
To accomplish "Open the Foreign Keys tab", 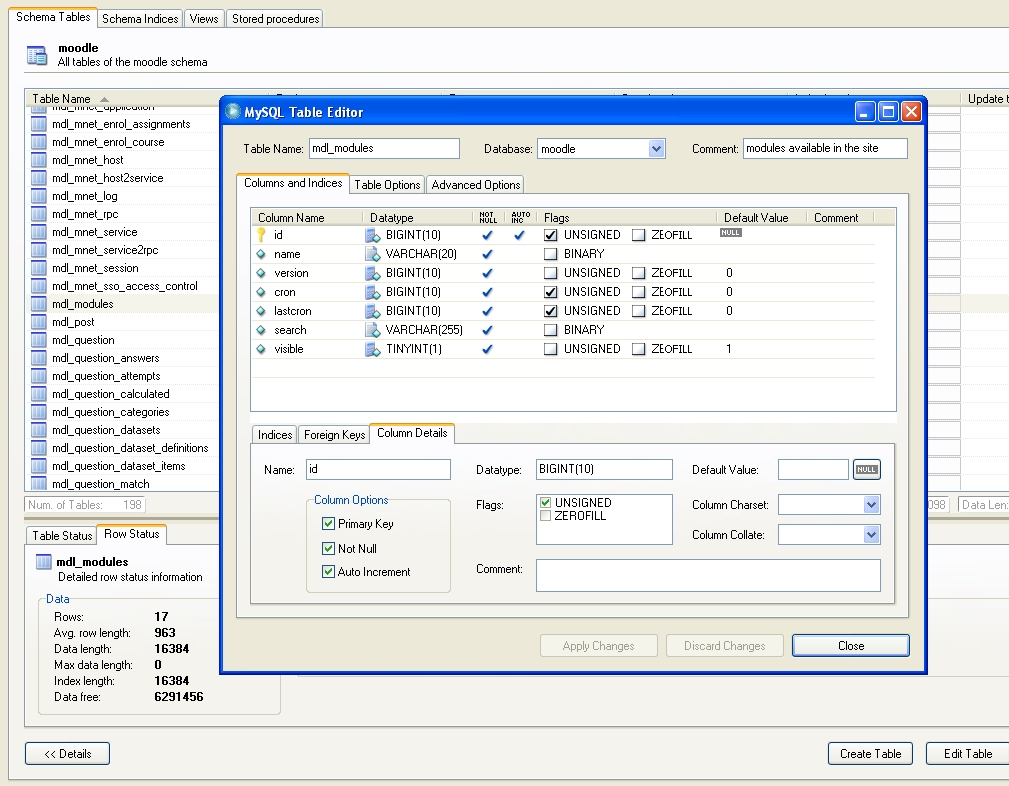I will [x=335, y=435].
